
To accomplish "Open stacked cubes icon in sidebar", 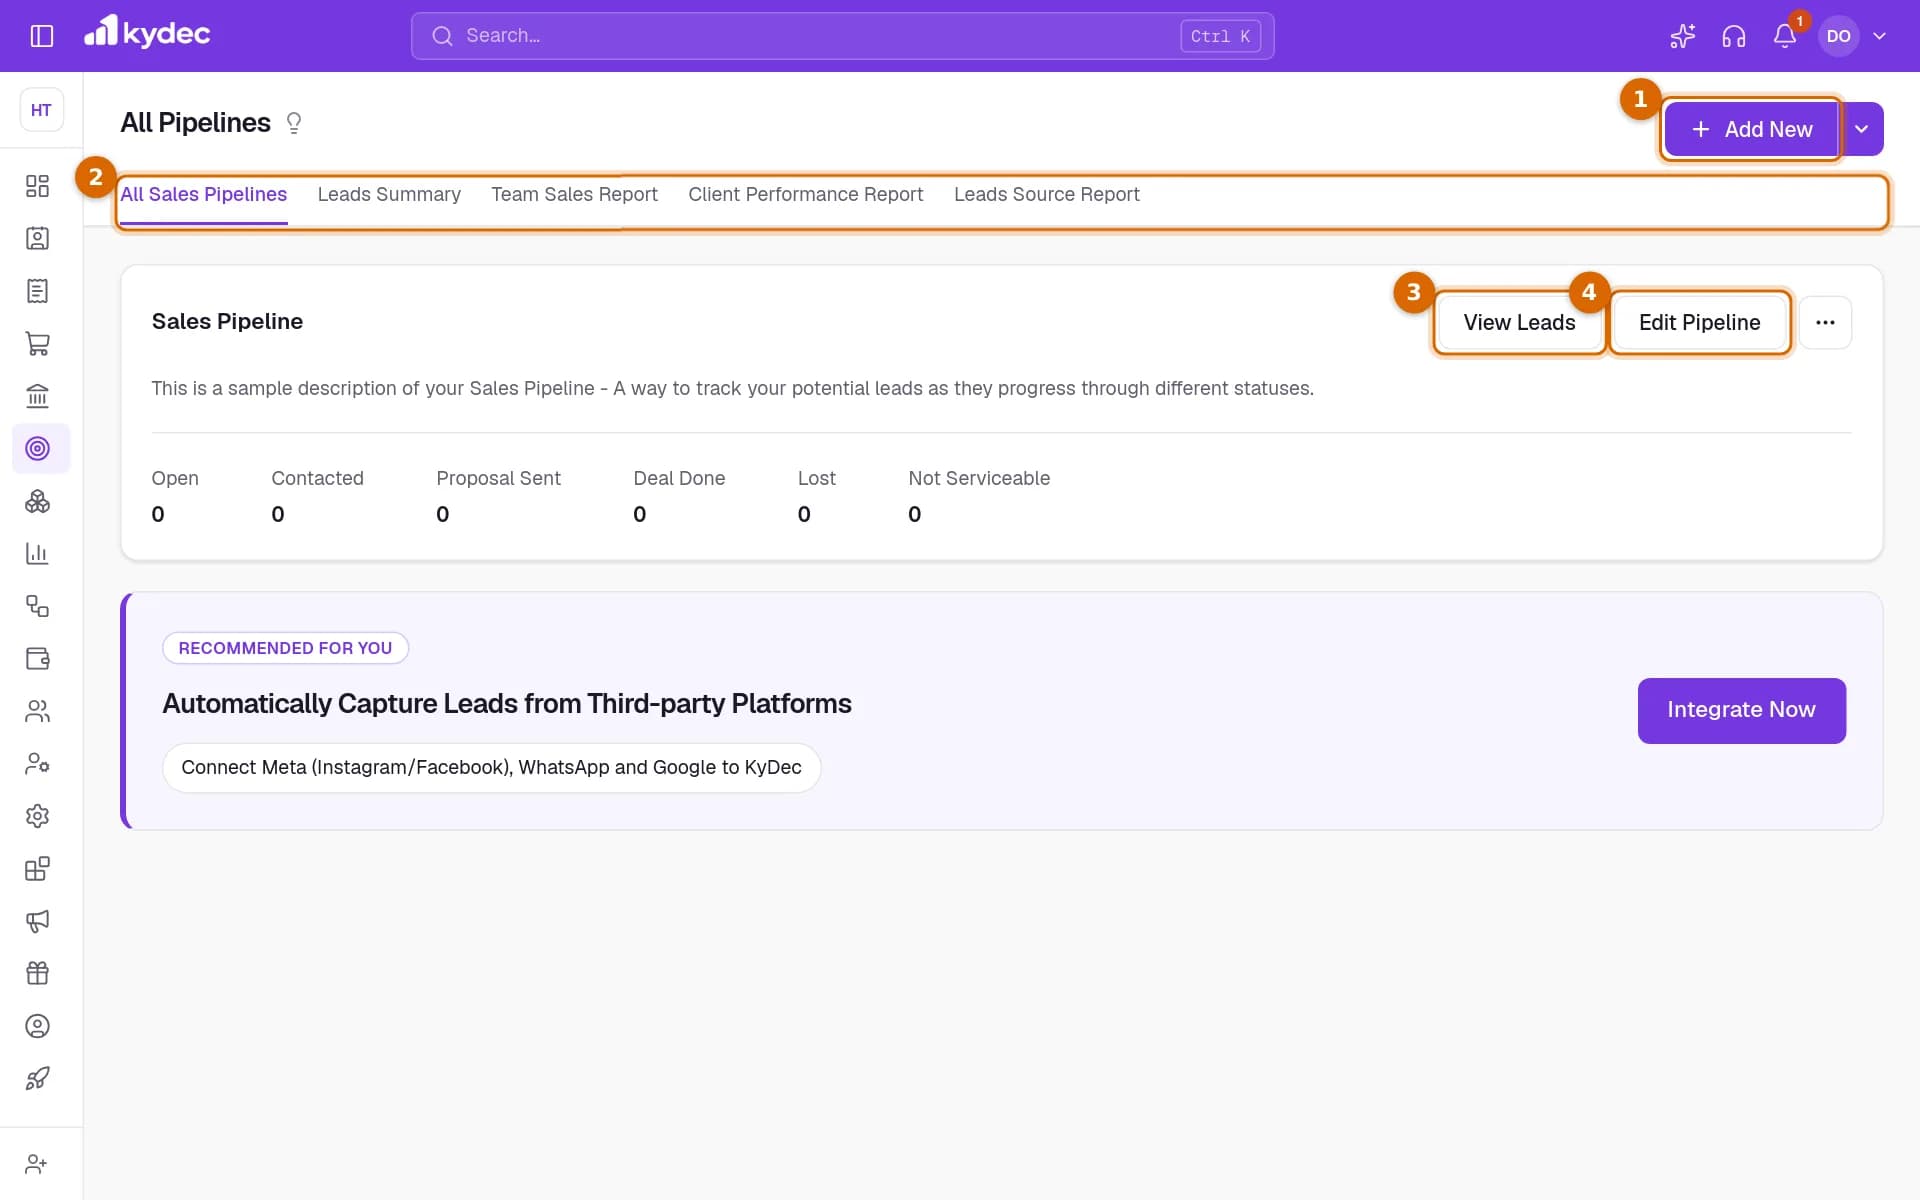I will tap(38, 501).
